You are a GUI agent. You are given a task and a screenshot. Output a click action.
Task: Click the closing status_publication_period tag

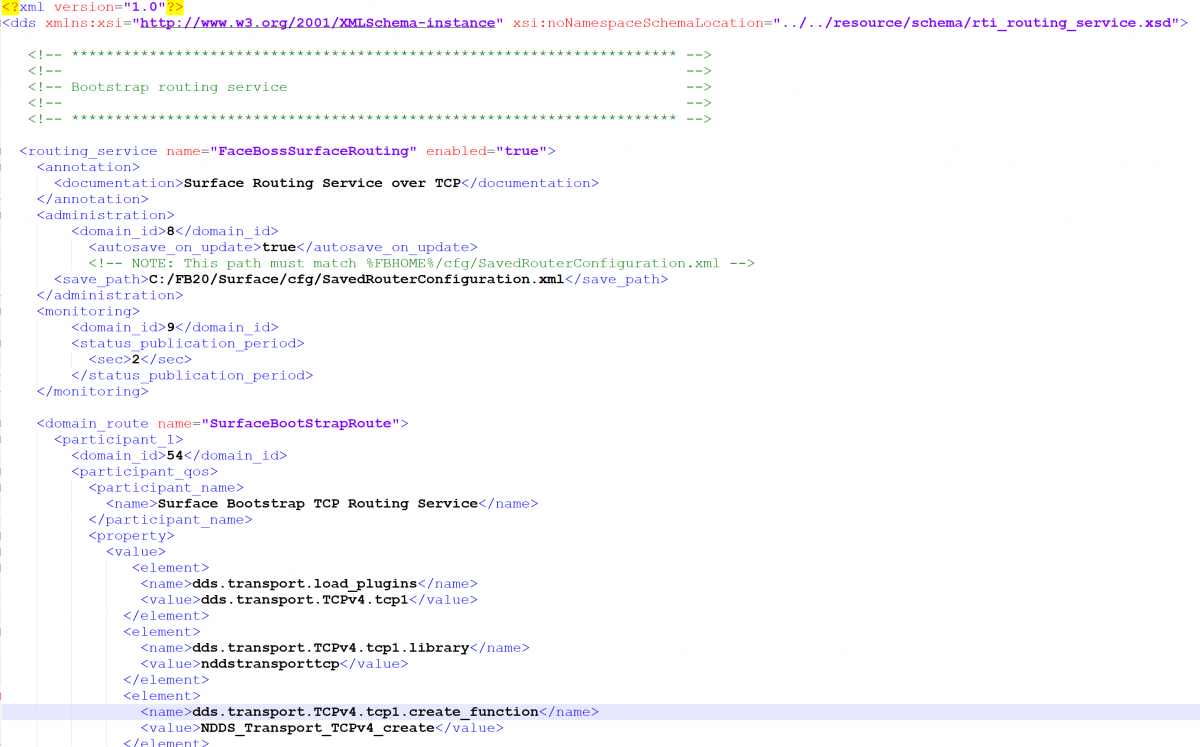click(192, 375)
